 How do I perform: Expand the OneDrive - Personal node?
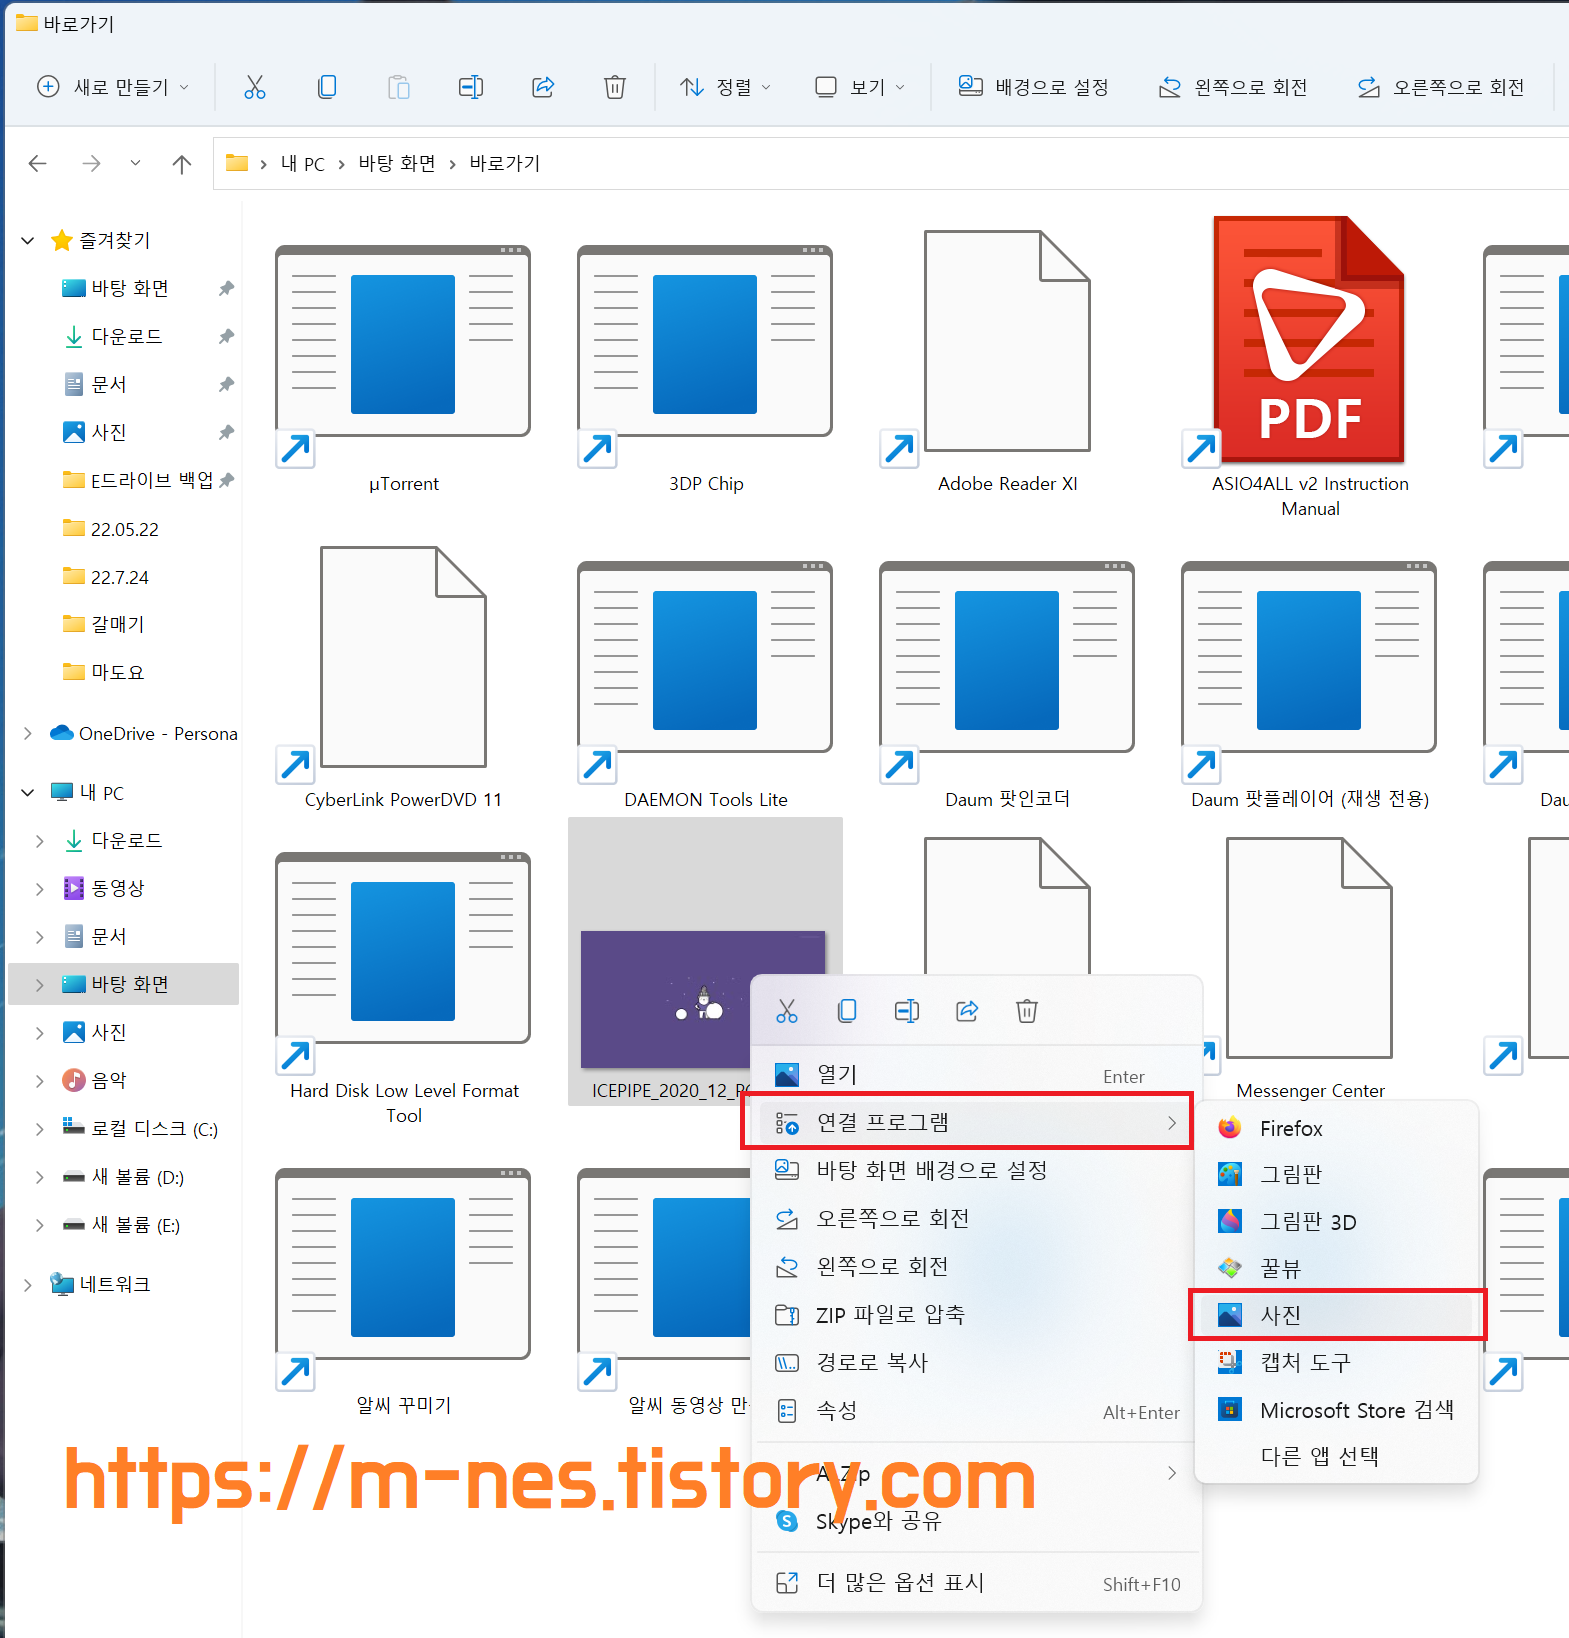tap(28, 733)
